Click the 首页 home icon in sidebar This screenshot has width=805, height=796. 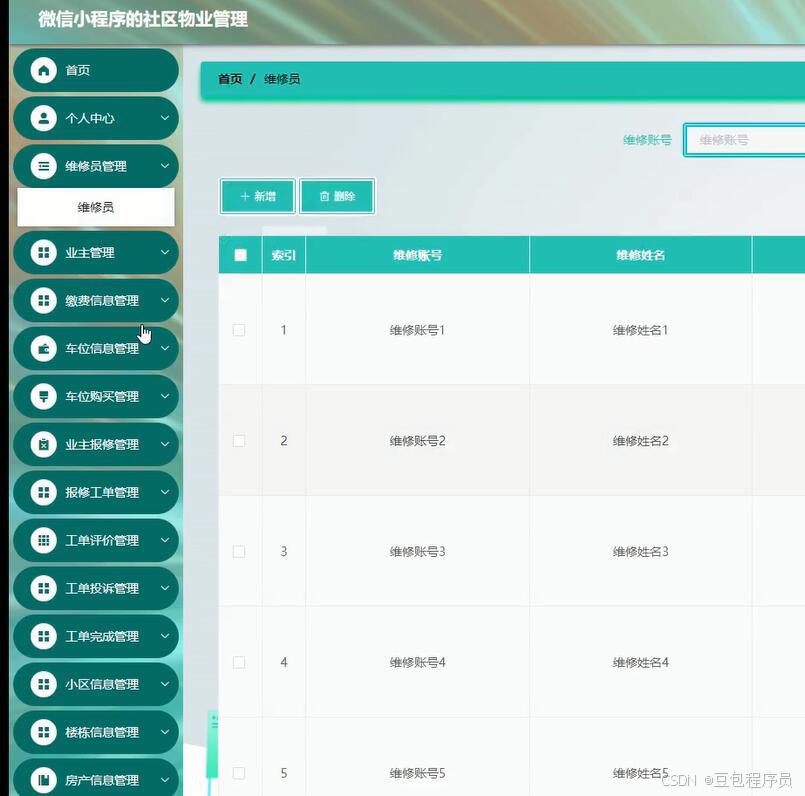pos(42,70)
